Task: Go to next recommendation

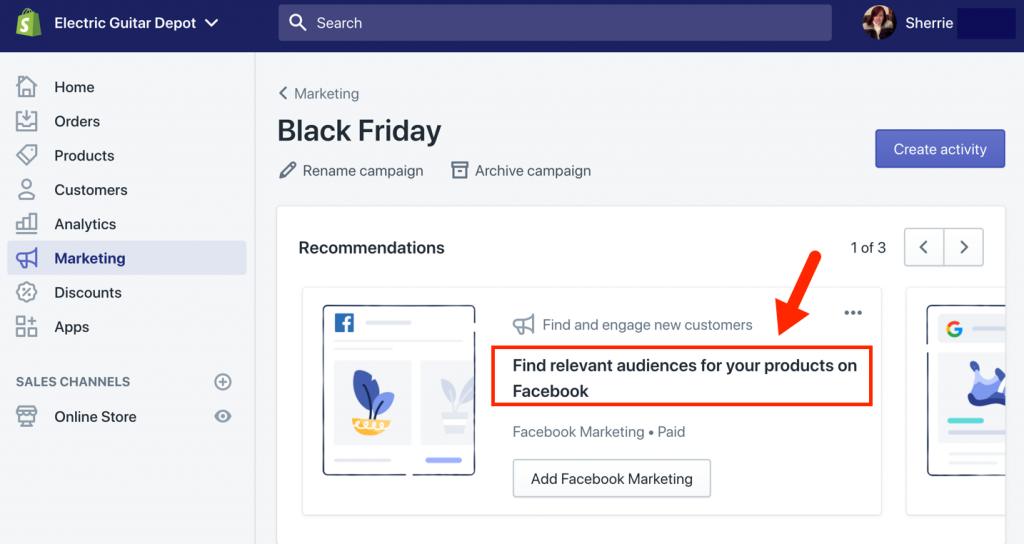Action: click(963, 247)
